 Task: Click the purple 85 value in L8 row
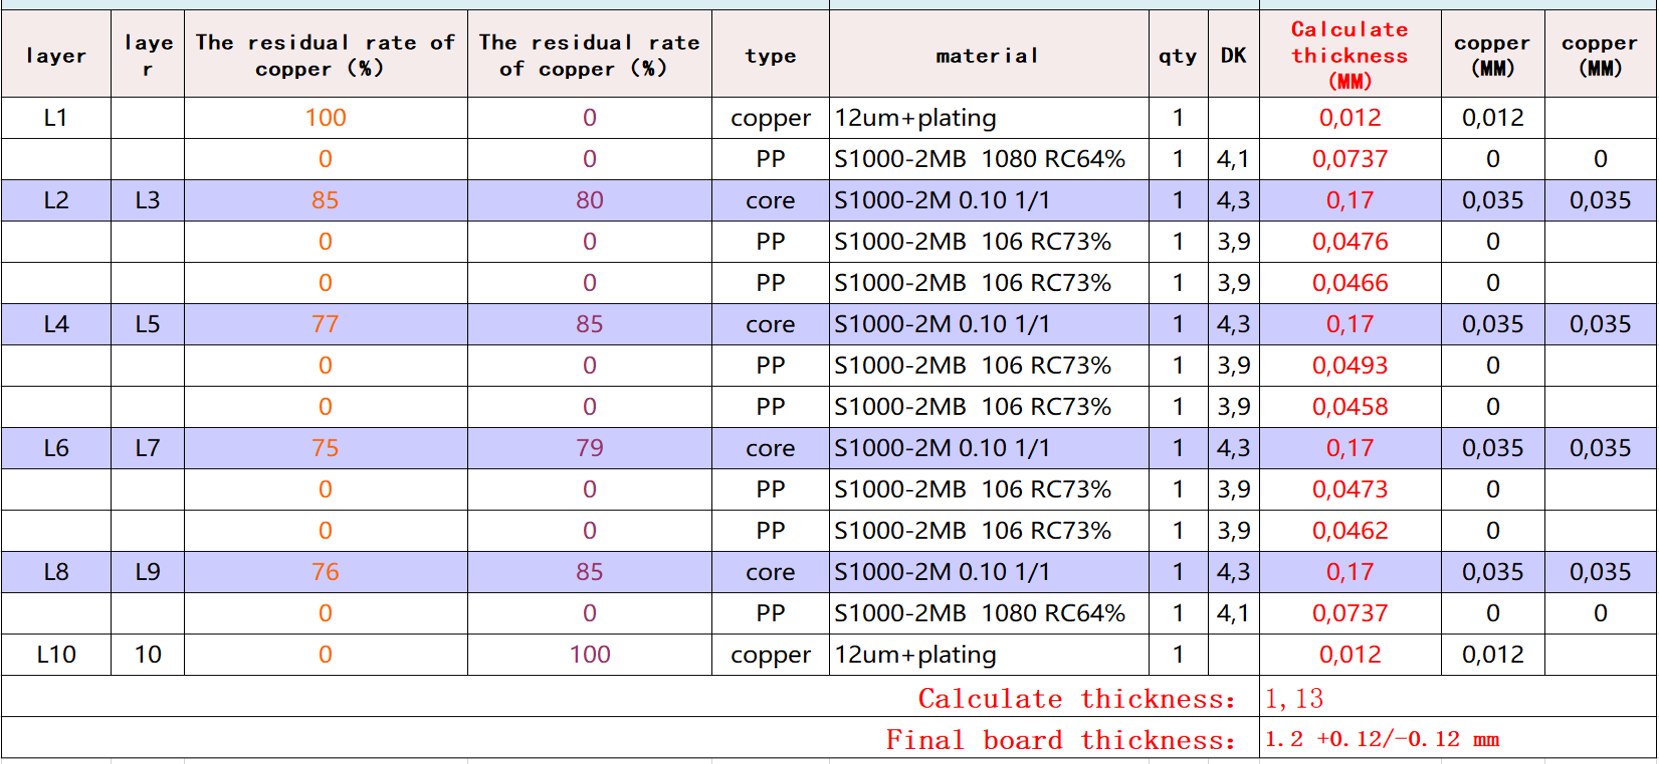coord(590,572)
